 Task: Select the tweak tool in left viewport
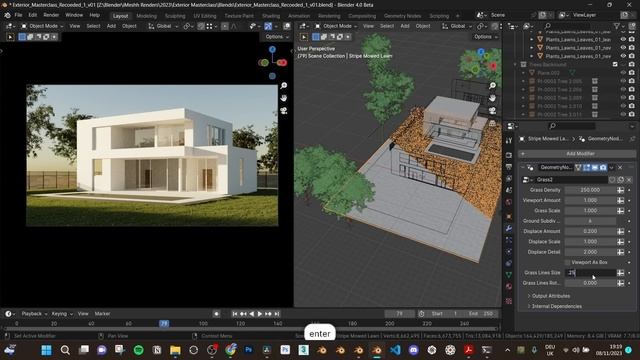(10, 37)
